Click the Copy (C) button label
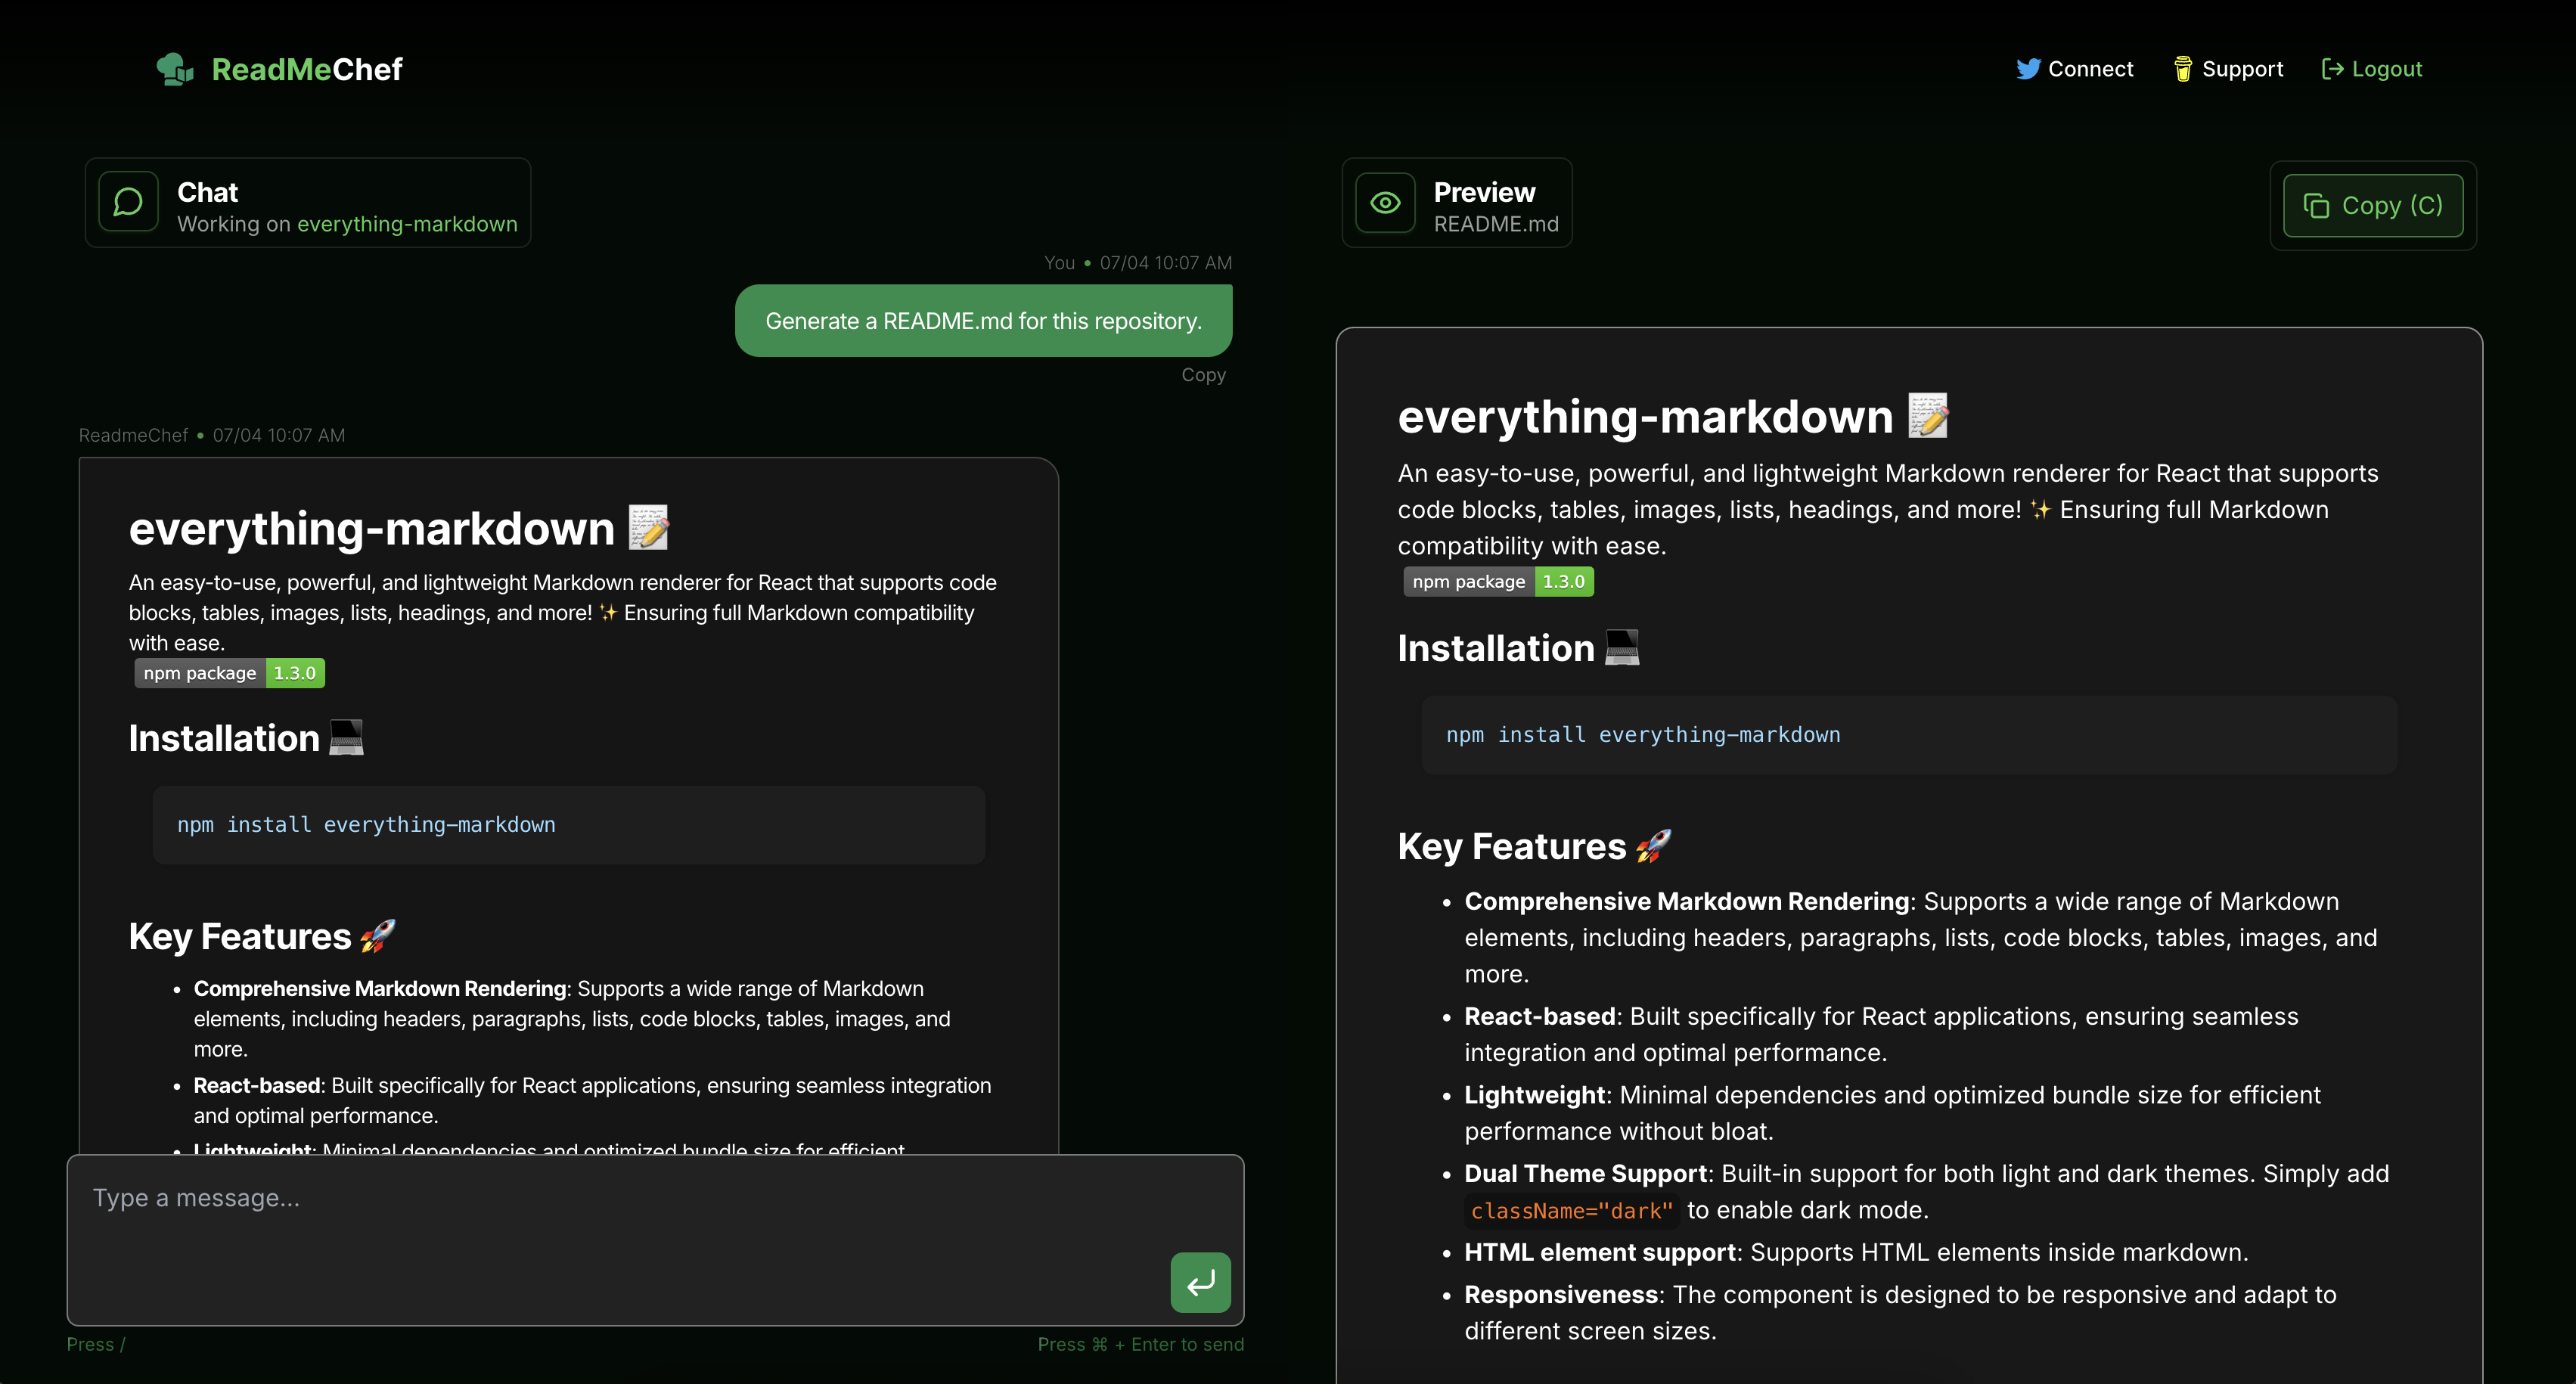The image size is (2576, 1384). pyautogui.click(x=2392, y=206)
